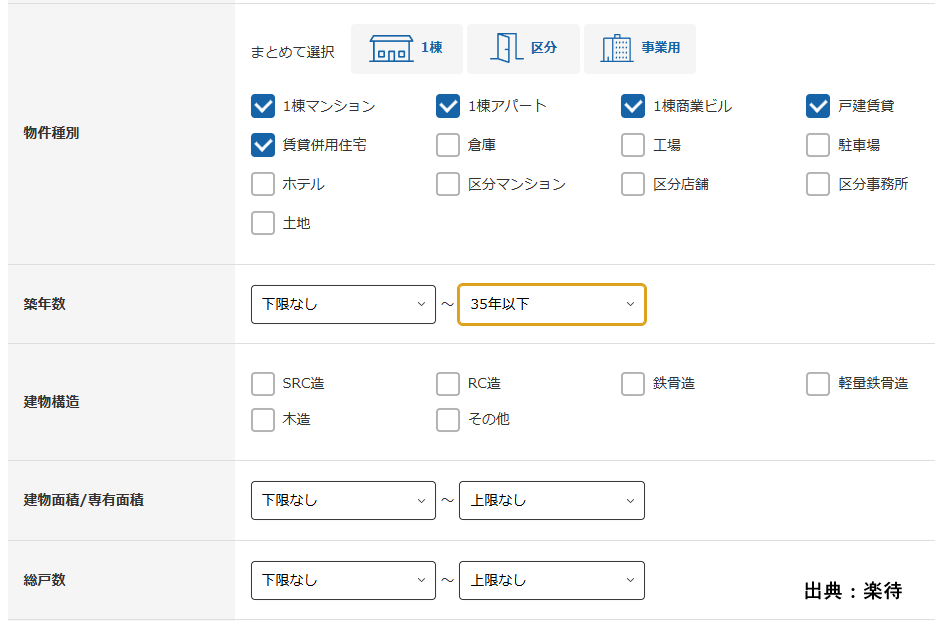Expand the 建物面積 upper limit dropdown
Image resolution: width=935 pixels, height=621 pixels.
click(552, 500)
